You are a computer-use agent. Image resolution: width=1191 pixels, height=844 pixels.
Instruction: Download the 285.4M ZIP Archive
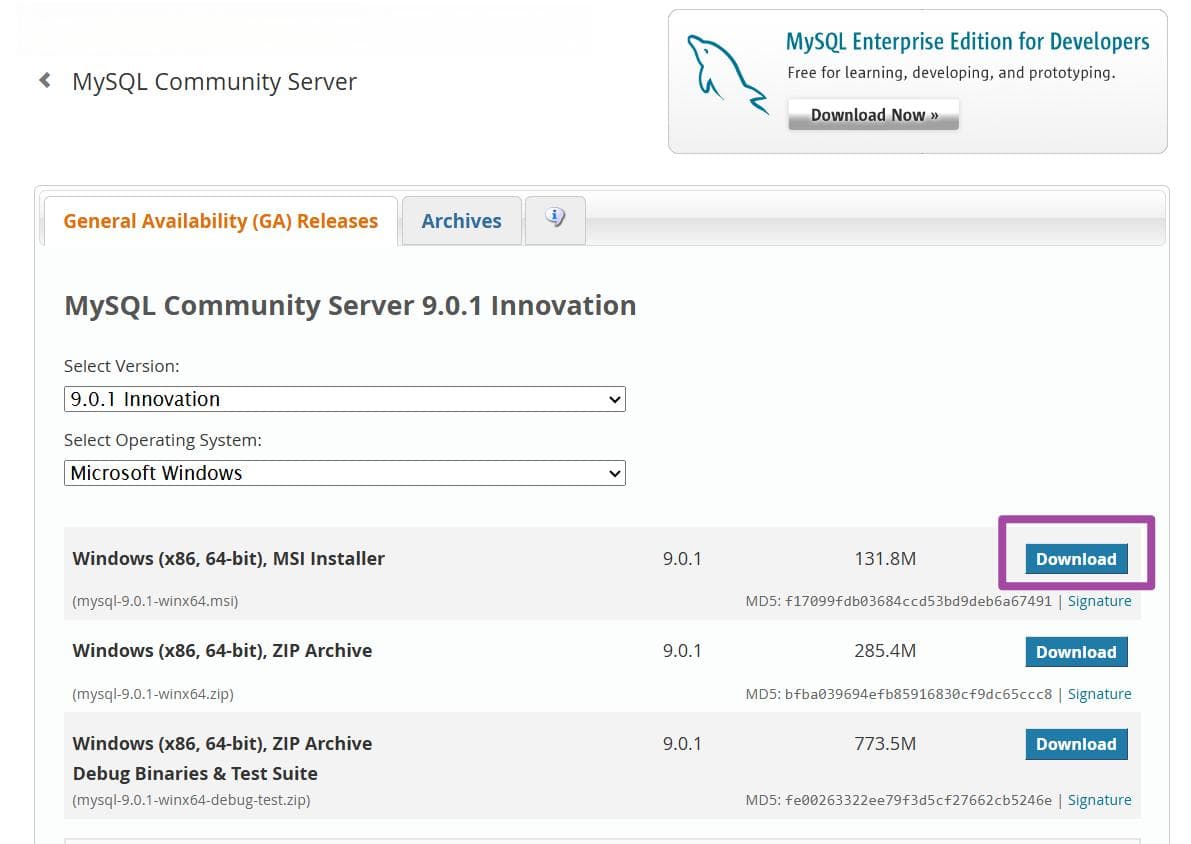point(1076,651)
